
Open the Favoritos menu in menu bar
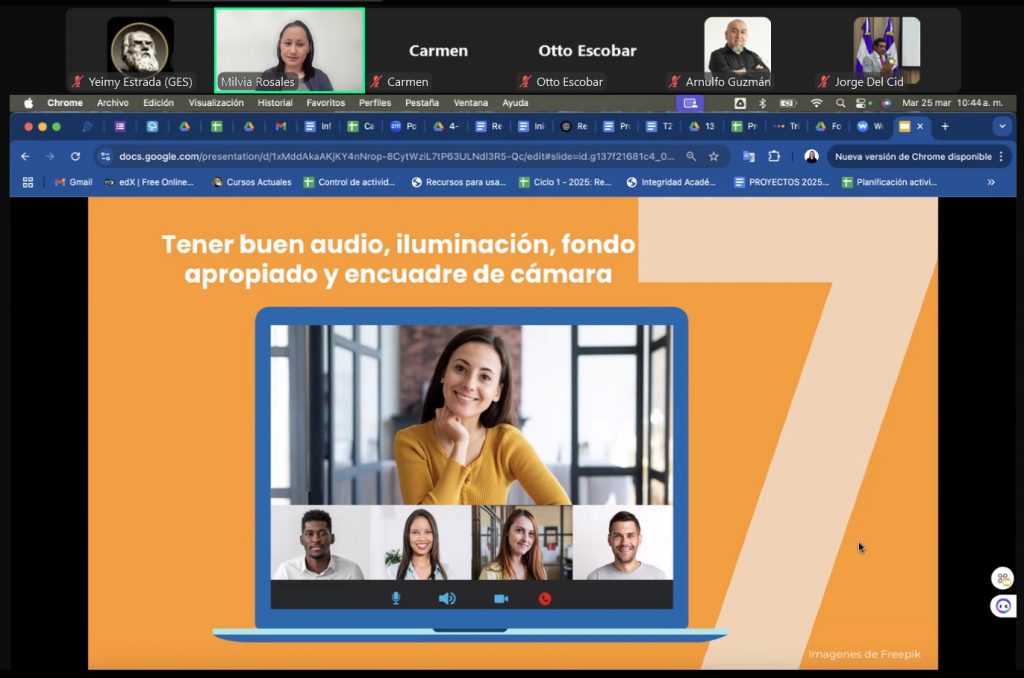point(326,103)
